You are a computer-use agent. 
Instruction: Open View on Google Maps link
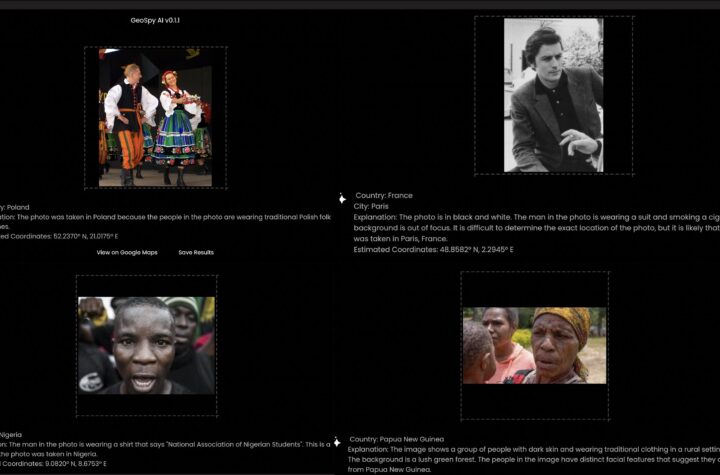point(127,252)
